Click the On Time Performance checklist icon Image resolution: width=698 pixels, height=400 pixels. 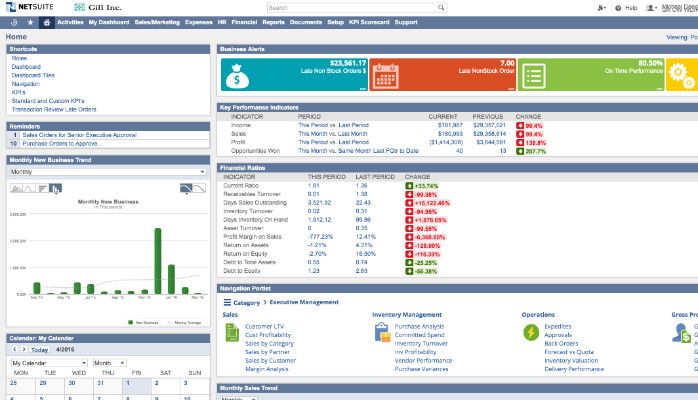[x=533, y=73]
